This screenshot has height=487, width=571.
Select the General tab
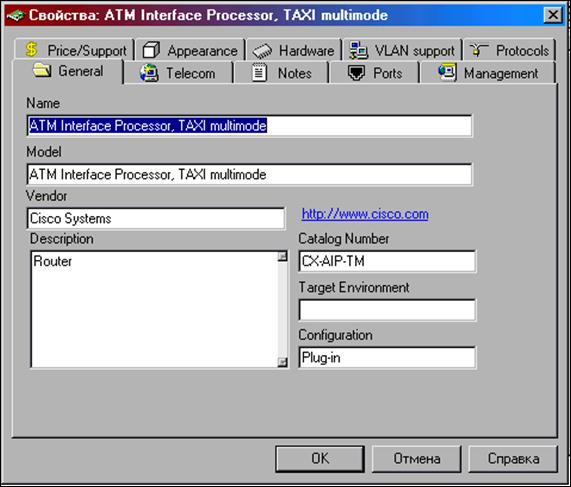pyautogui.click(x=68, y=71)
